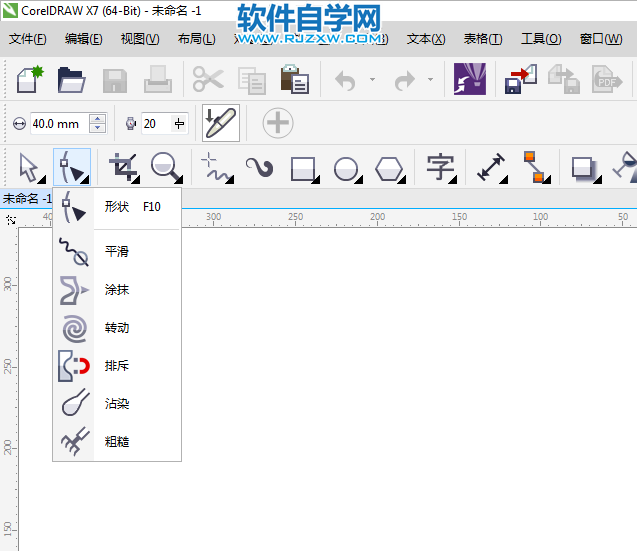Click the Publish to PDF icon
This screenshot has width=637, height=551.
tap(607, 79)
